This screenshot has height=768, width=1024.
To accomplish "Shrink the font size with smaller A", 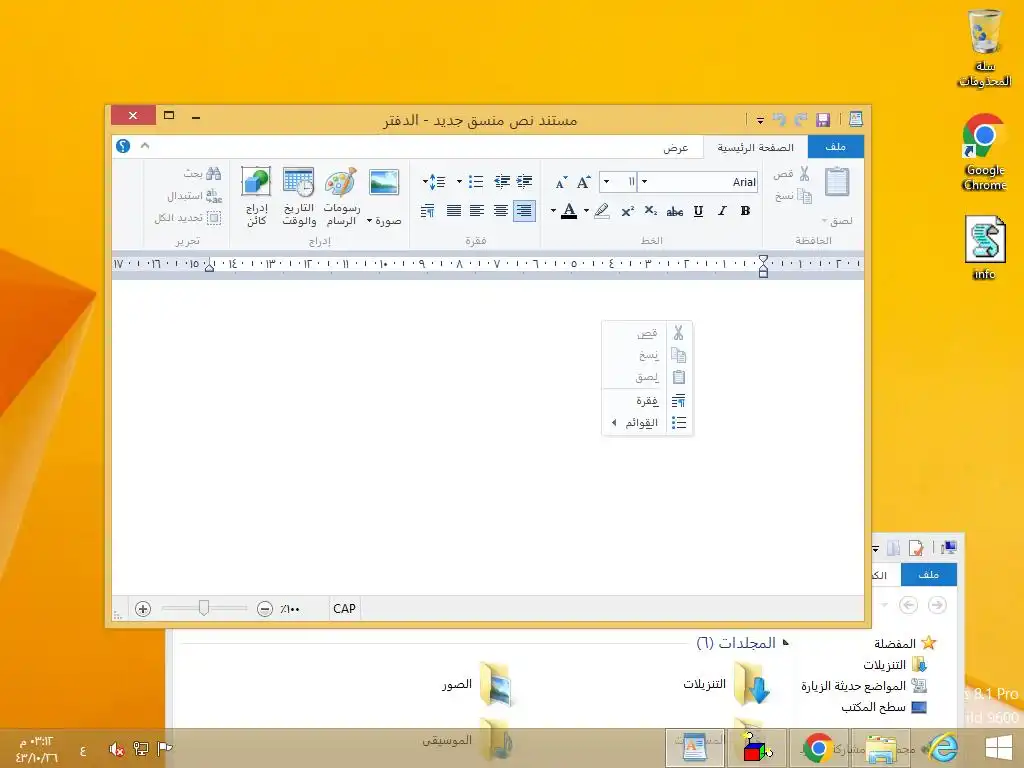I will coord(561,183).
